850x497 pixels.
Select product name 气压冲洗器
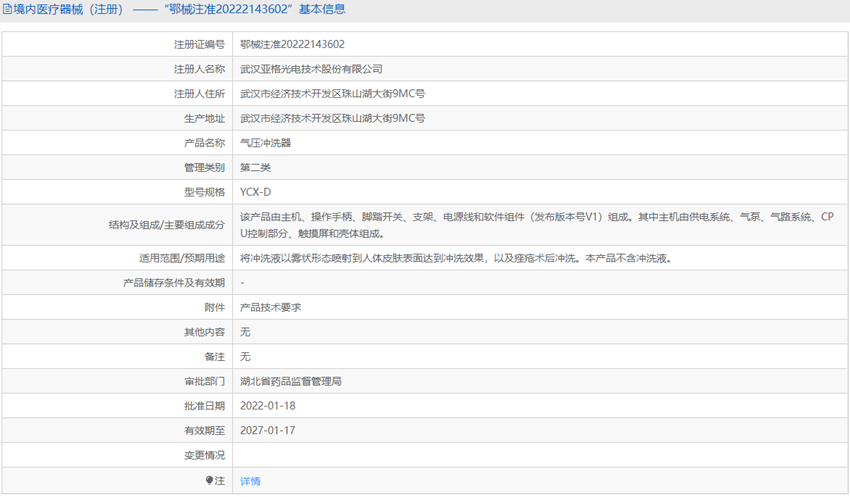266,143
